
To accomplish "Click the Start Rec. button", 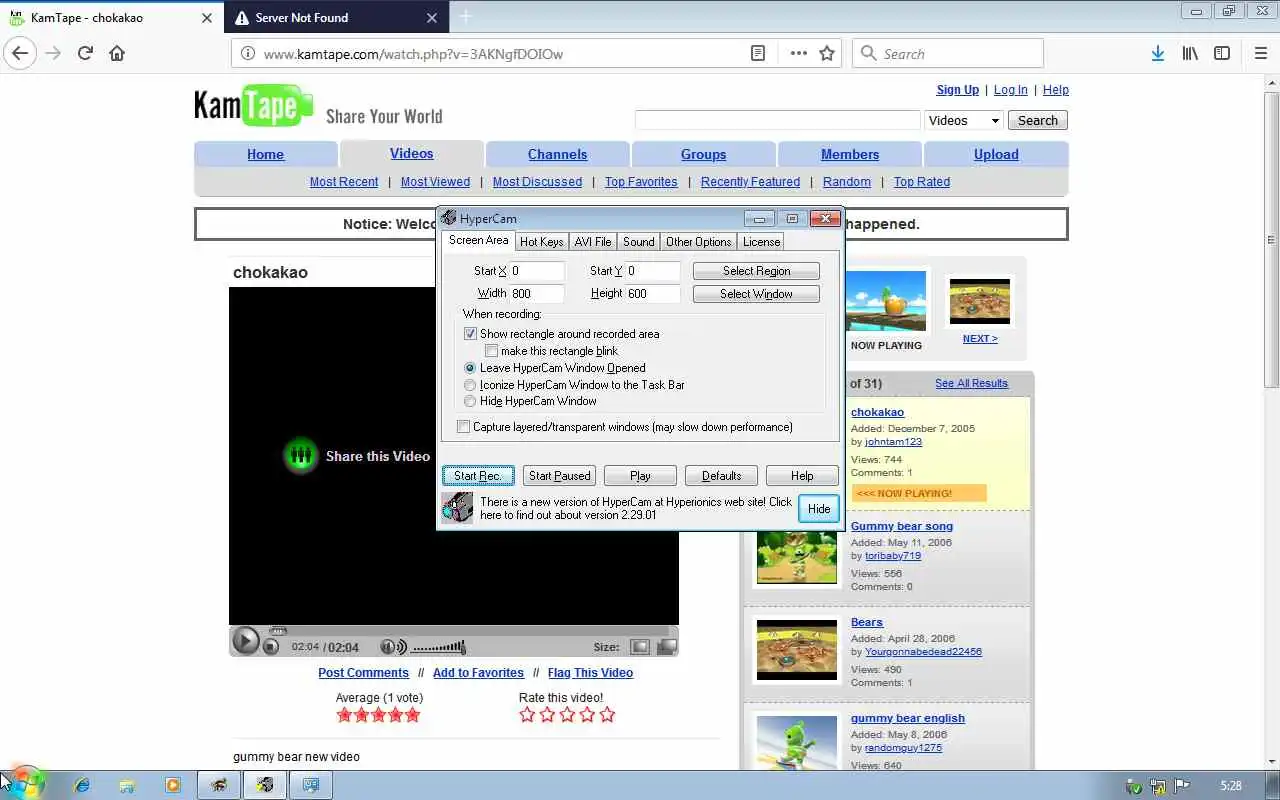I will 478,476.
